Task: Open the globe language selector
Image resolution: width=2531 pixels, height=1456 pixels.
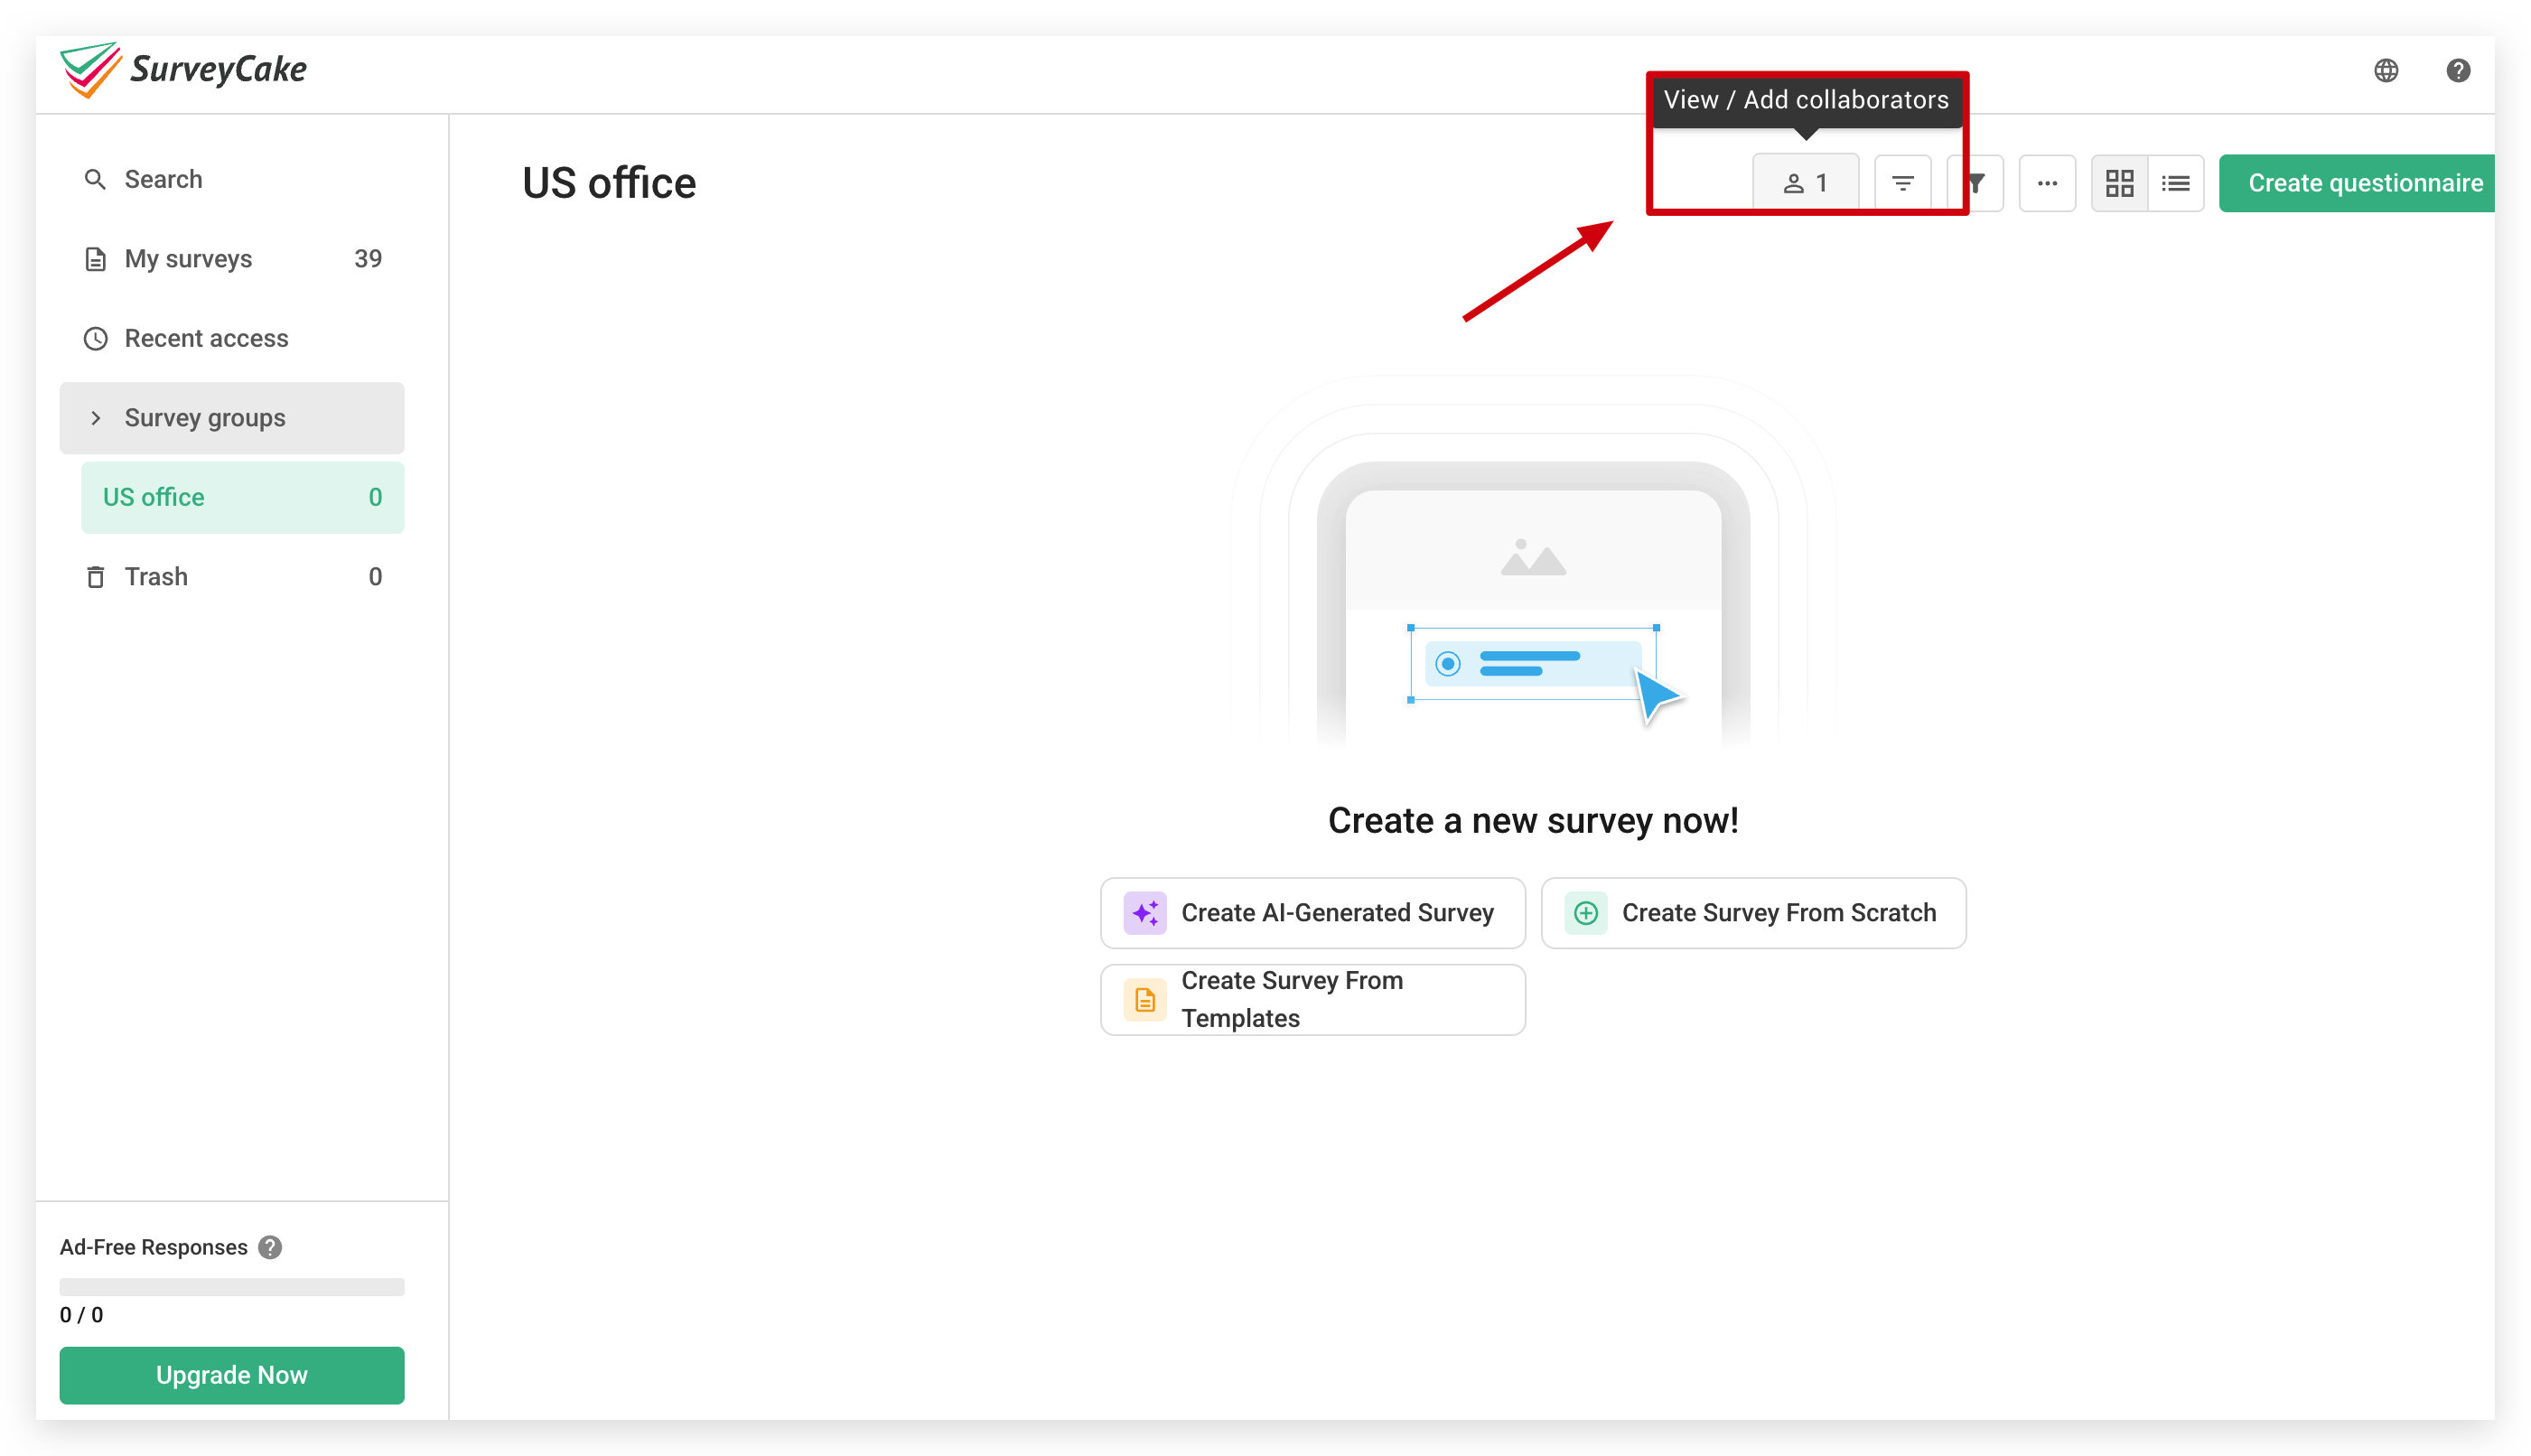Action: [x=2386, y=70]
